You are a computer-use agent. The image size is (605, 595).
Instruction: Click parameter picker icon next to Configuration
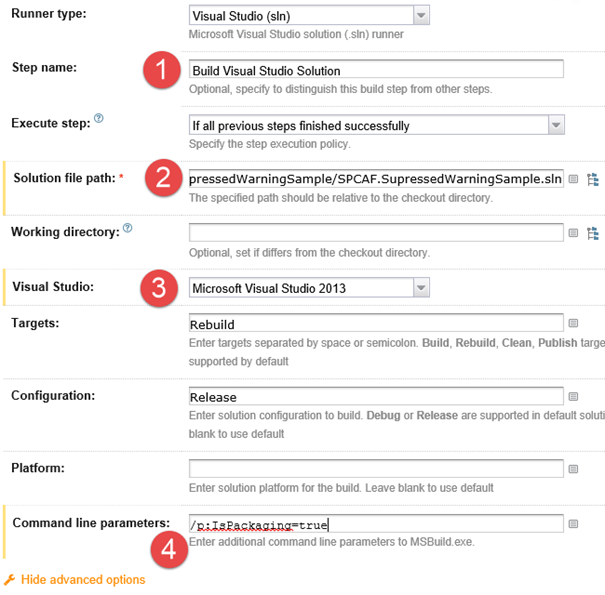[574, 397]
